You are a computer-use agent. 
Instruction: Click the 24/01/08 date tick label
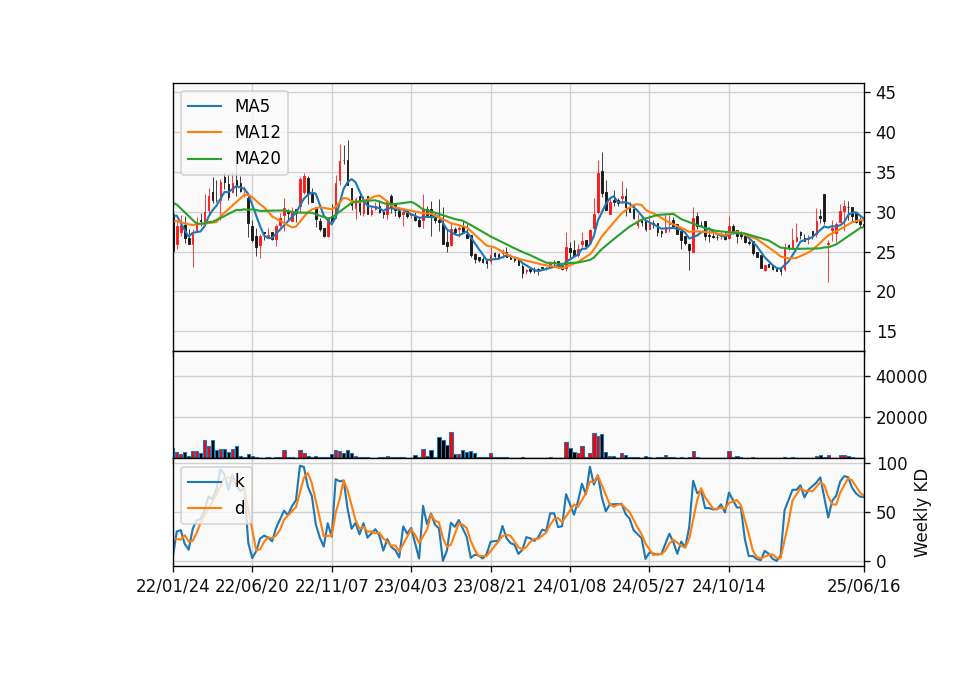569,586
